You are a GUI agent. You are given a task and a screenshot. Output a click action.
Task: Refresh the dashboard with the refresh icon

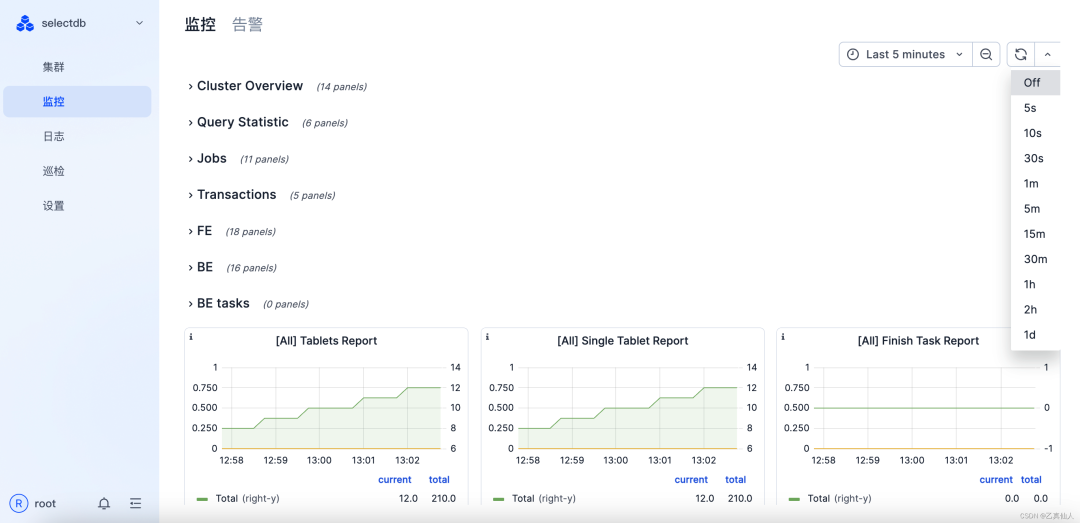1021,54
